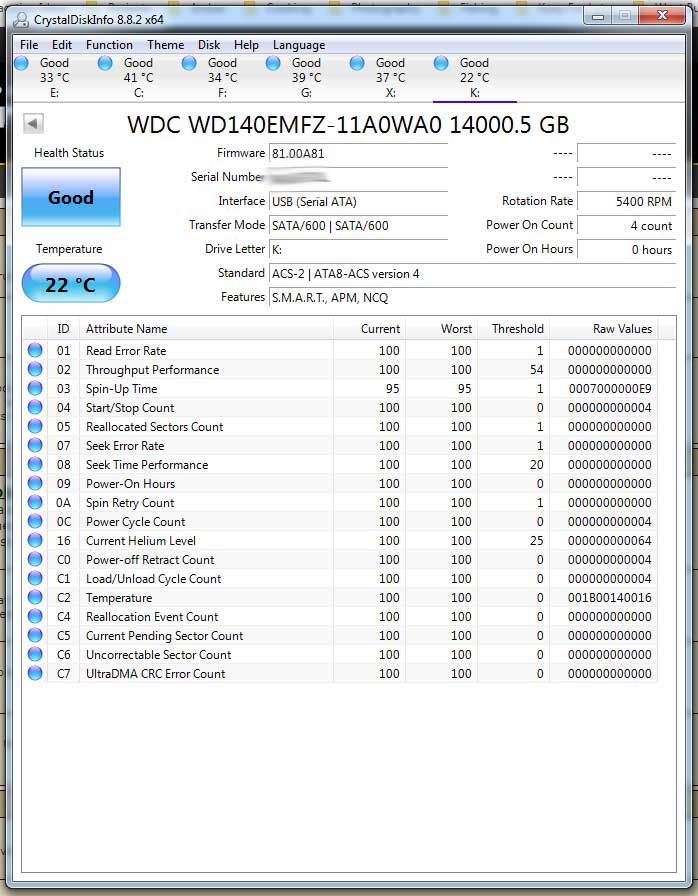This screenshot has height=896, width=698.
Task: Click the Spin Retry Count status orb
Action: 35,502
